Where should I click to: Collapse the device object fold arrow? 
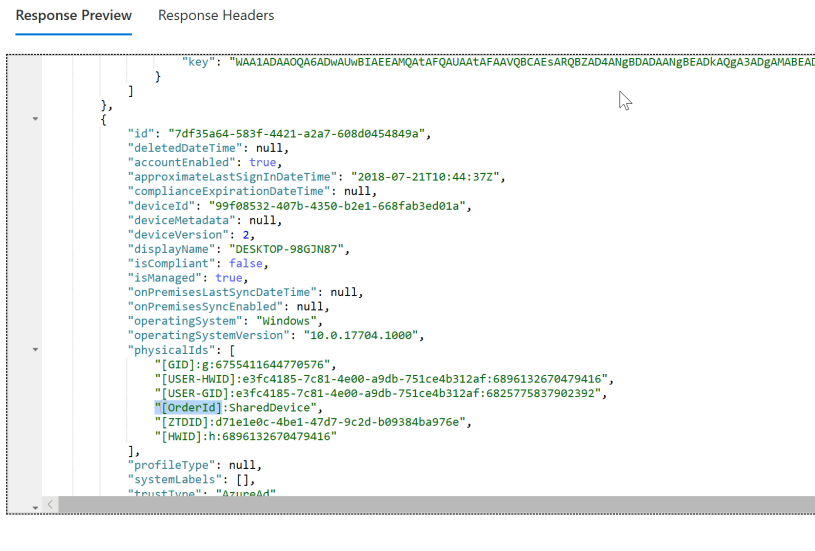(37, 119)
